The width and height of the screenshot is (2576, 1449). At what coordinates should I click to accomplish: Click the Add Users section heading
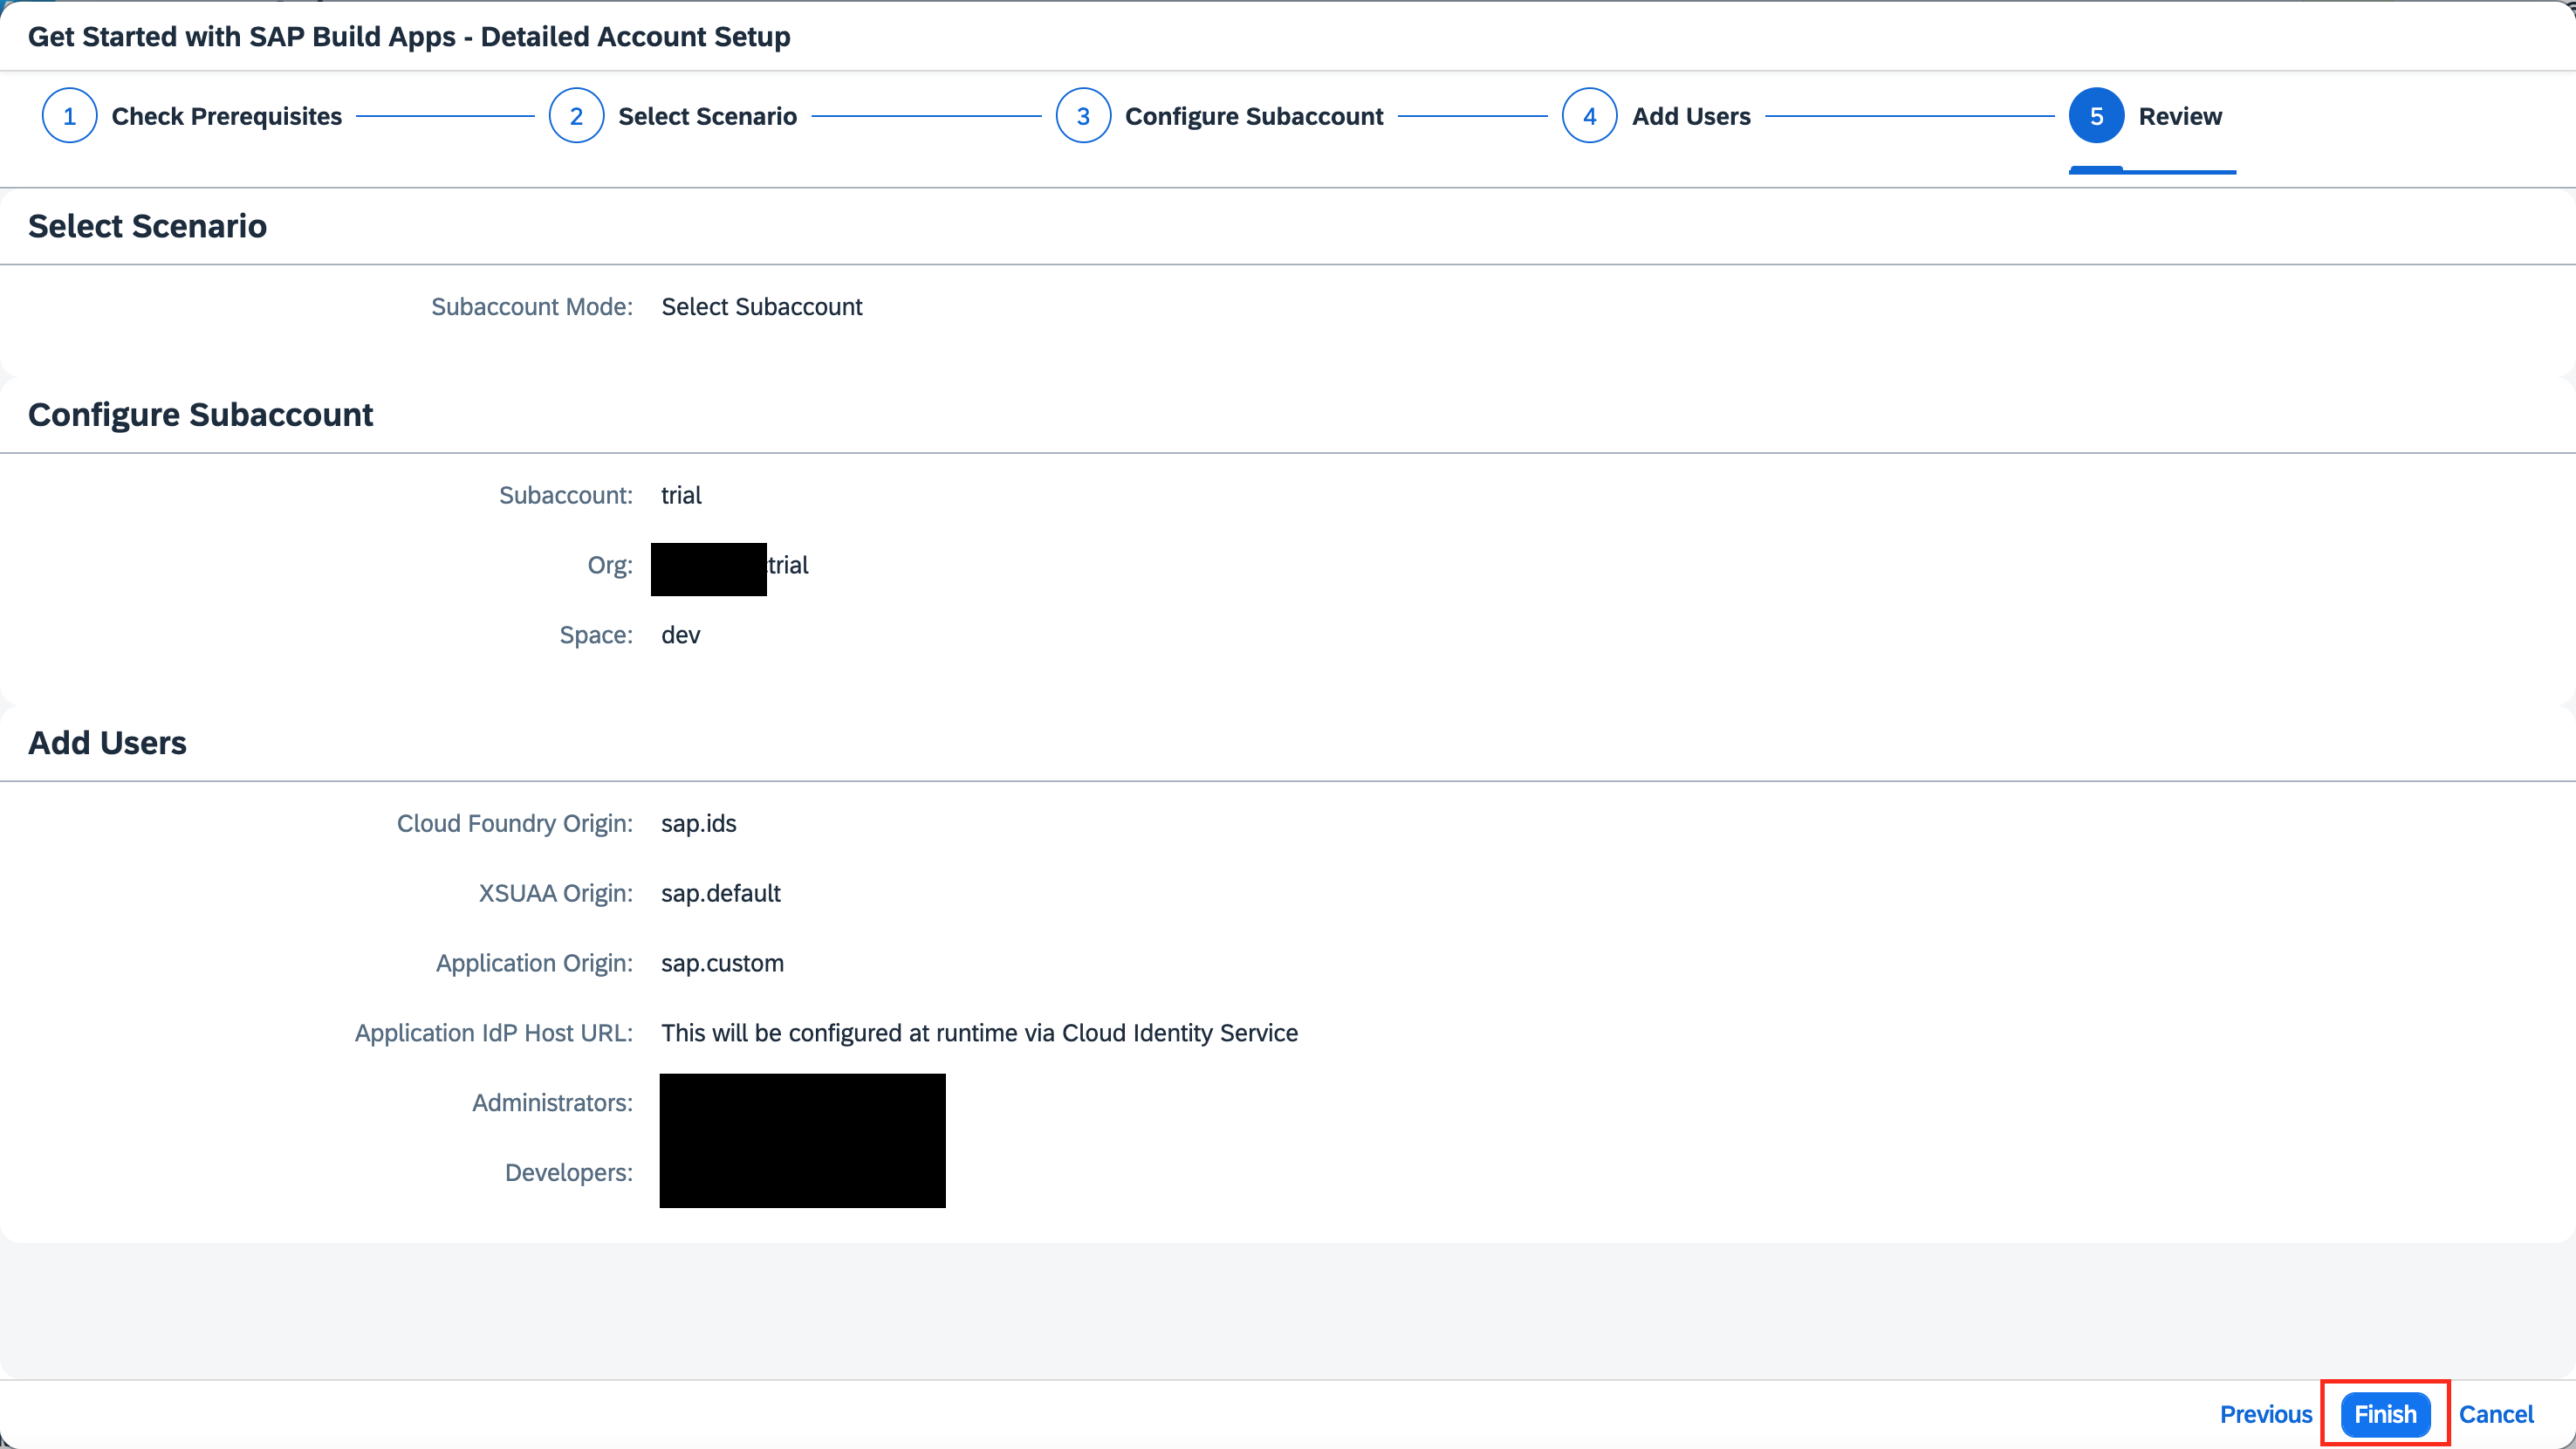[107, 743]
